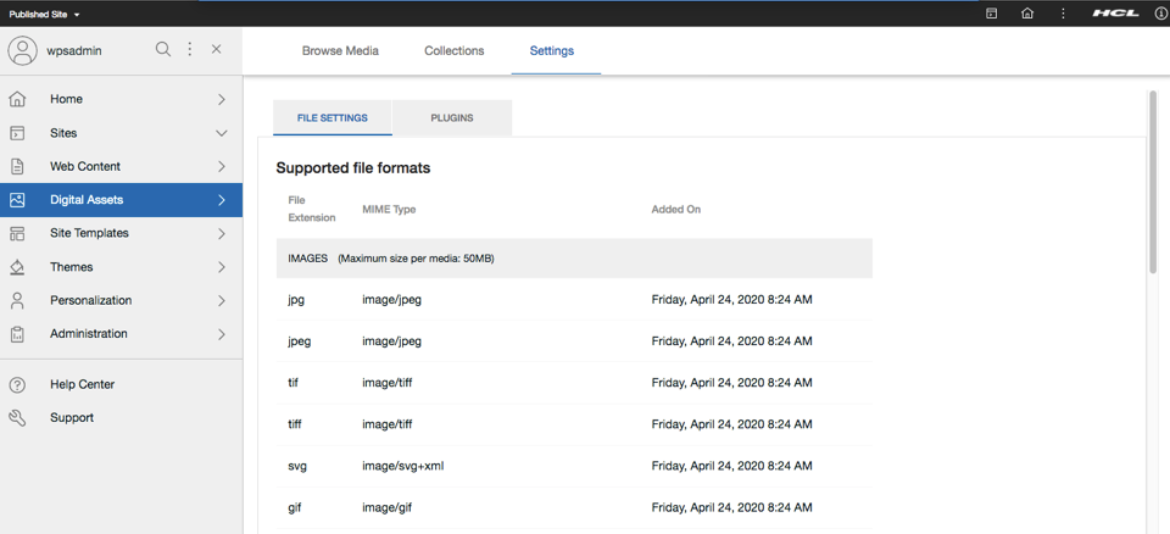Open Help Center question mark icon

(x=17, y=385)
